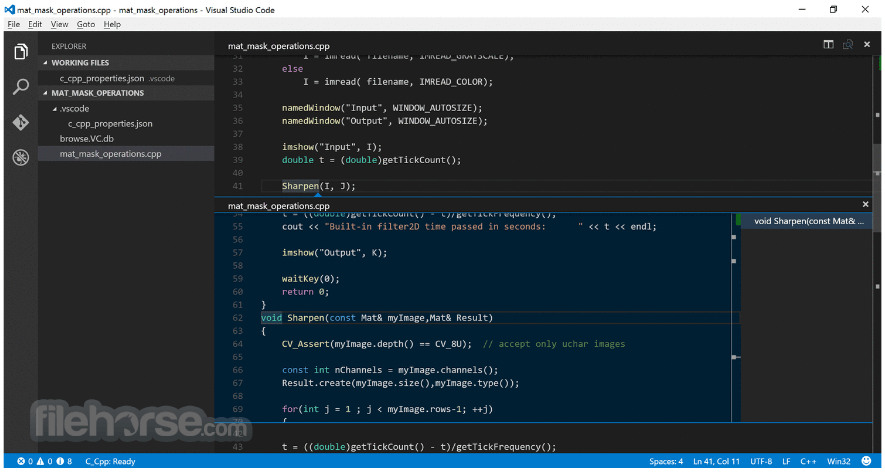
Task: Change end of line sequence LF
Action: (786, 461)
